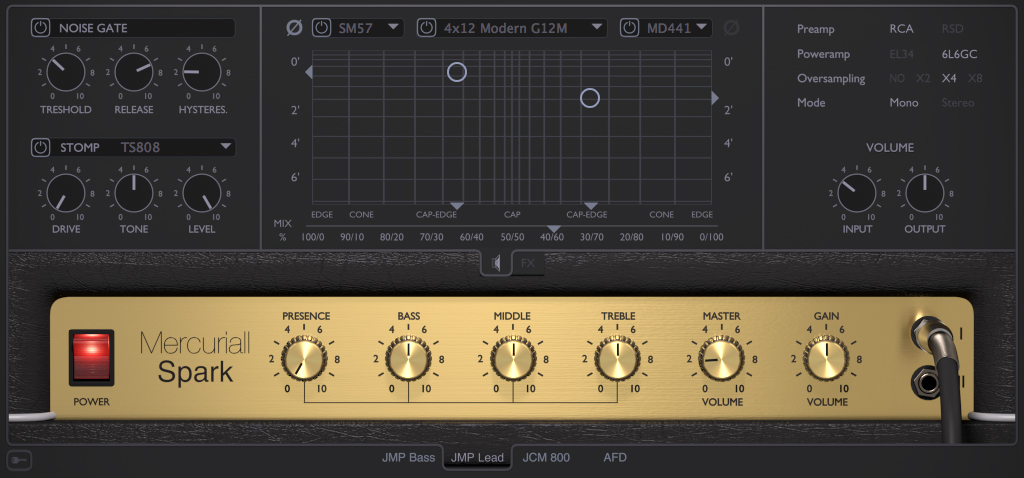Click the right CAP-EDGE position triangle marker
The image size is (1024, 478).
[x=590, y=206]
